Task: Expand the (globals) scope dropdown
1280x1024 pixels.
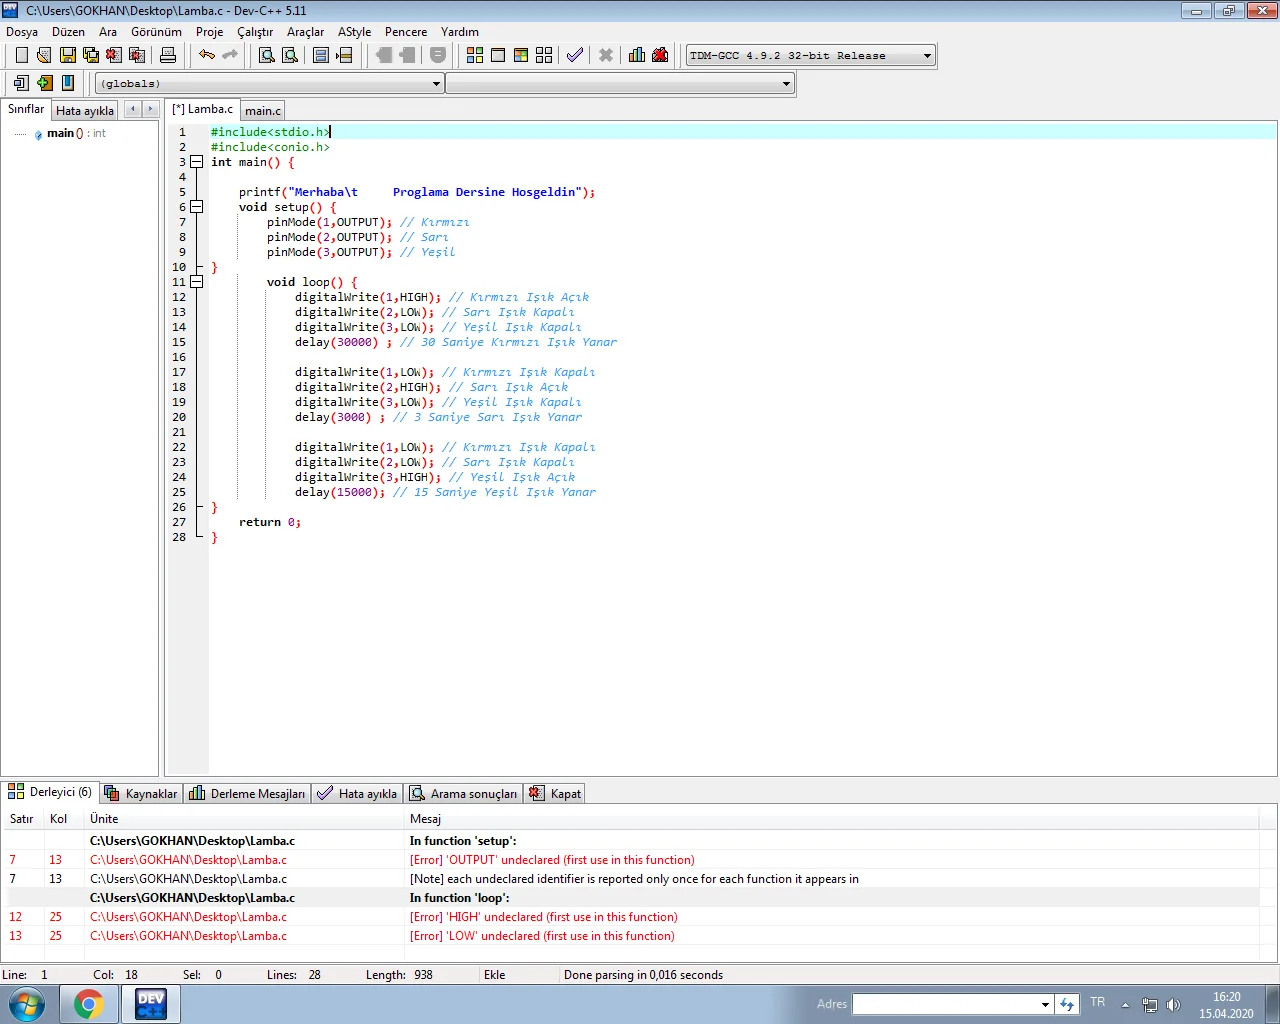Action: 436,84
